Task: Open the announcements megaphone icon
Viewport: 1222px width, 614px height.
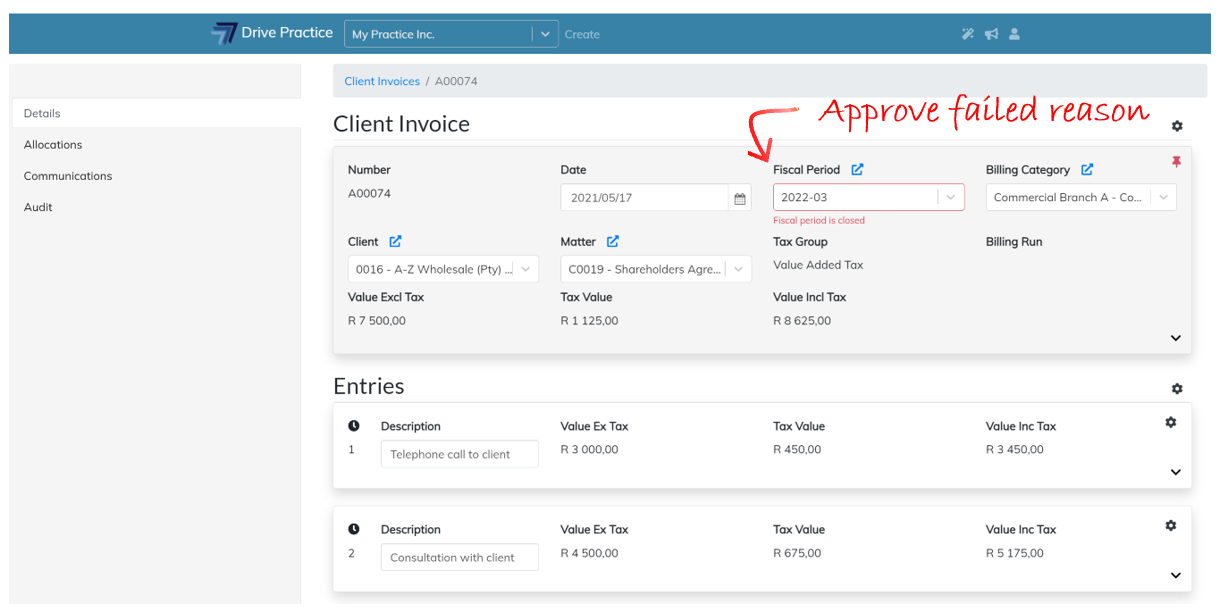Action: [991, 34]
